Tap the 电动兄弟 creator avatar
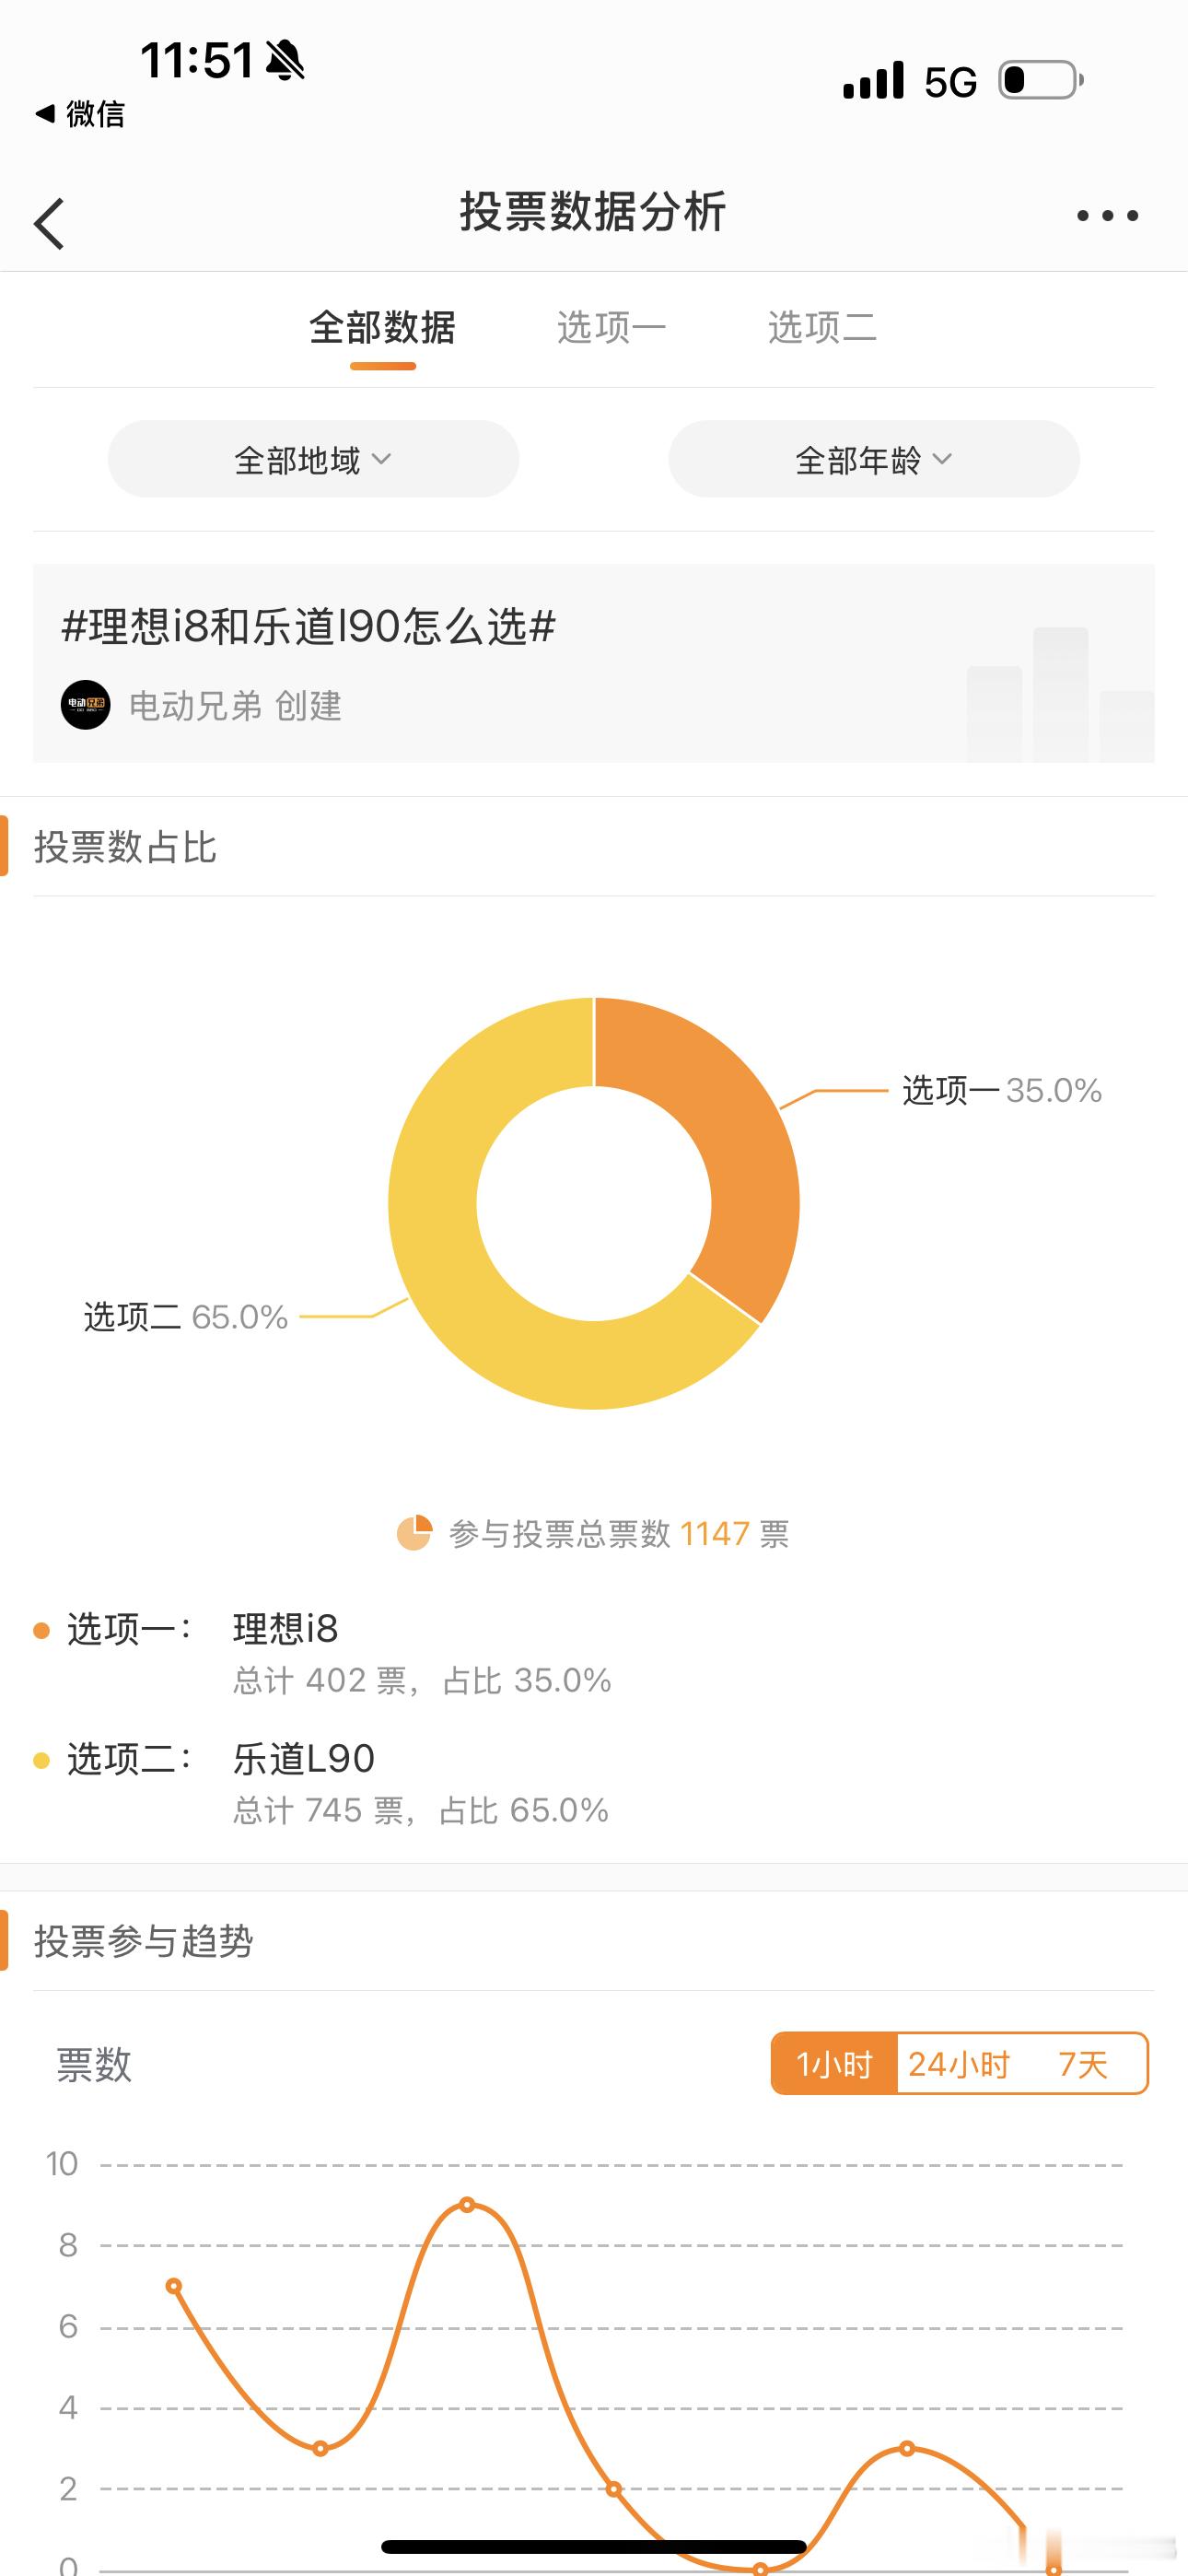Screen dimensions: 1188x2576 tap(86, 705)
